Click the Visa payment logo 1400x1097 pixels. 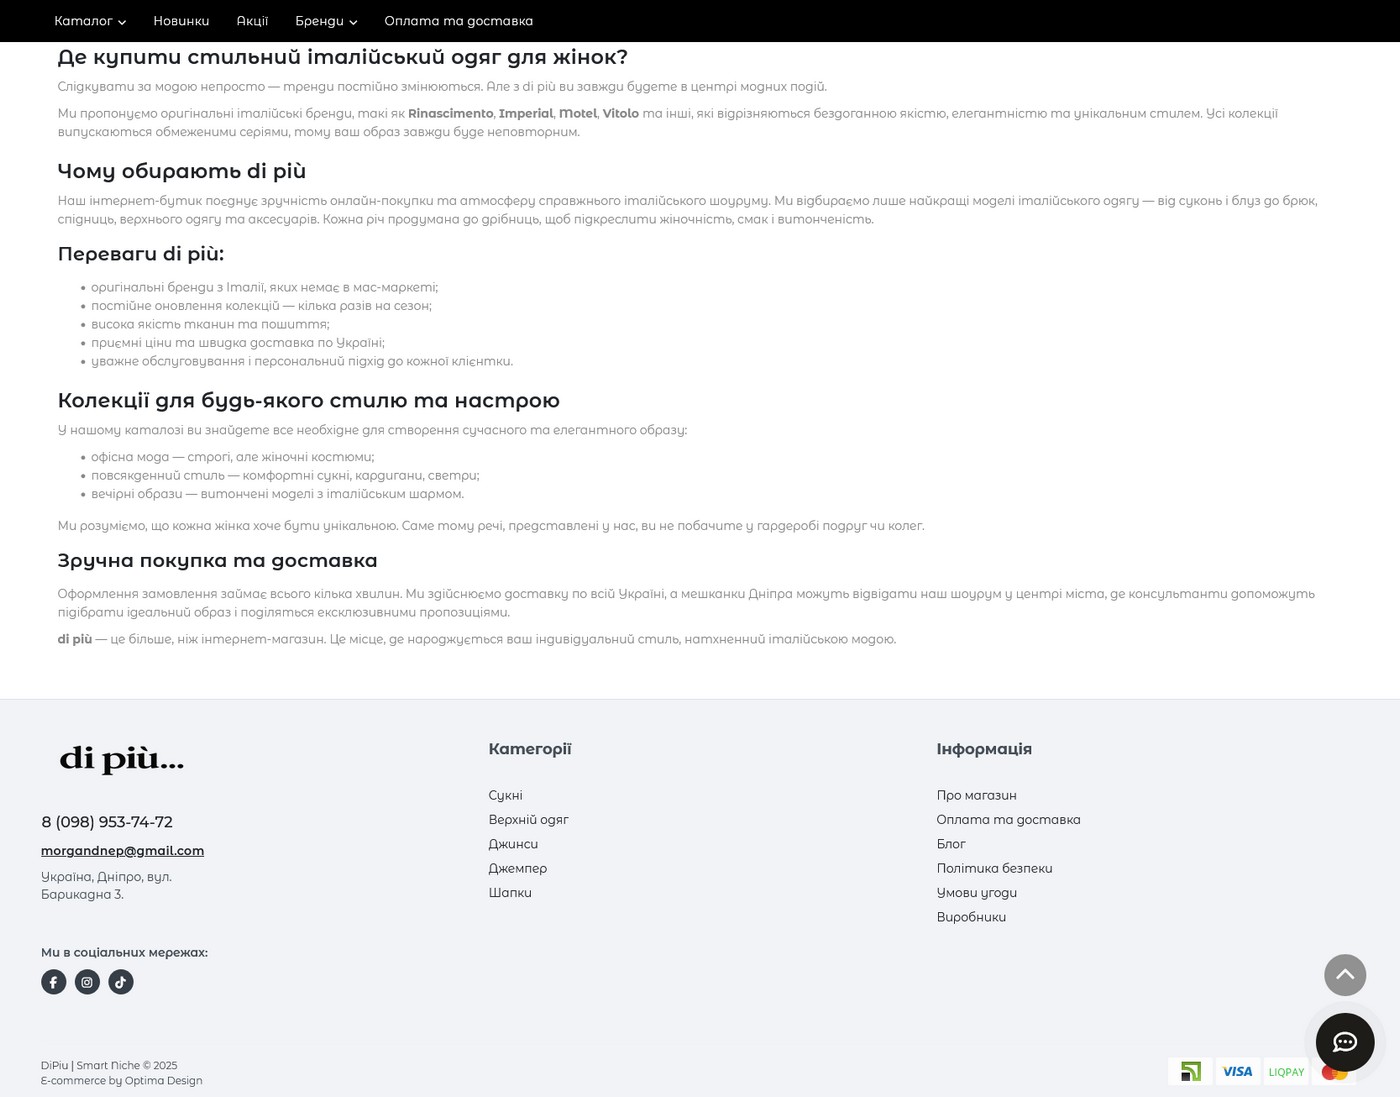pyautogui.click(x=1237, y=1071)
